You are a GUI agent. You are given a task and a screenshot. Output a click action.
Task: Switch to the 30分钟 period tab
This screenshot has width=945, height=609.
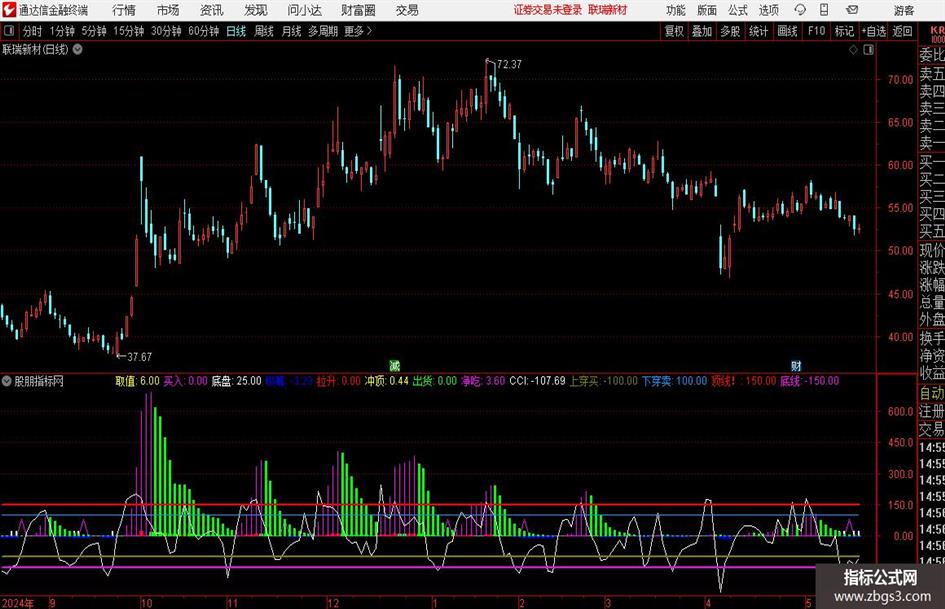166,31
